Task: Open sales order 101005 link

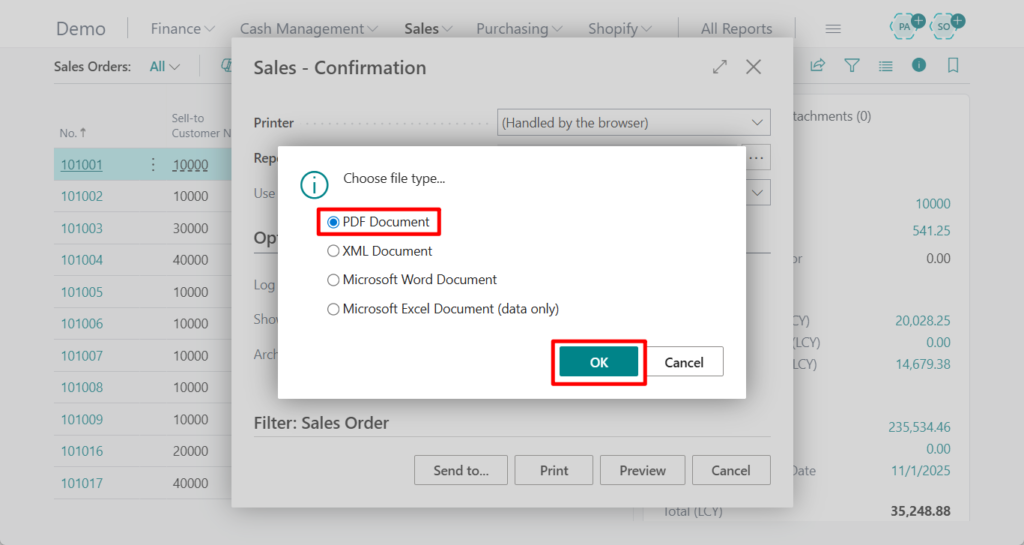Action: point(82,292)
